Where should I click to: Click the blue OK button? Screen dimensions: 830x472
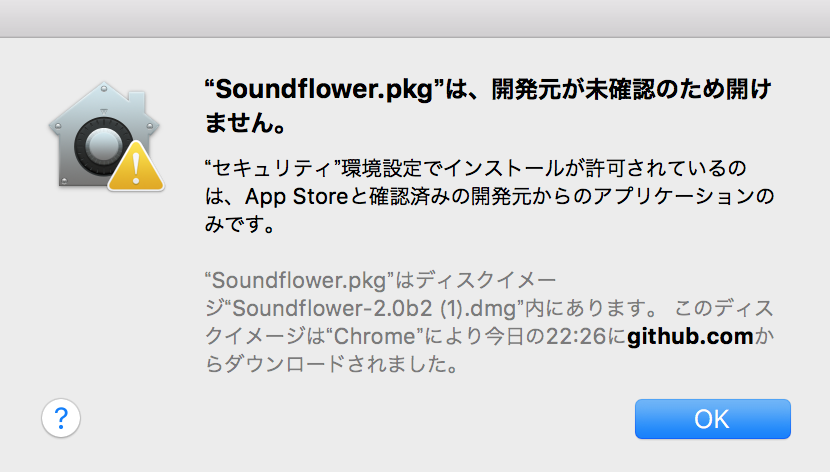click(712, 419)
